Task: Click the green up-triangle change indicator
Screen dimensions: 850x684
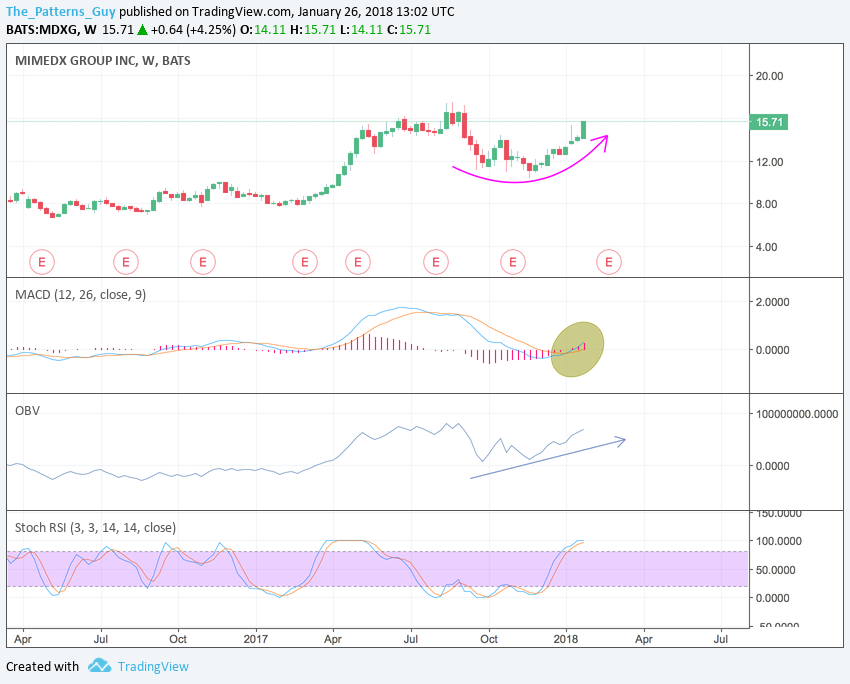Action: click(x=142, y=29)
